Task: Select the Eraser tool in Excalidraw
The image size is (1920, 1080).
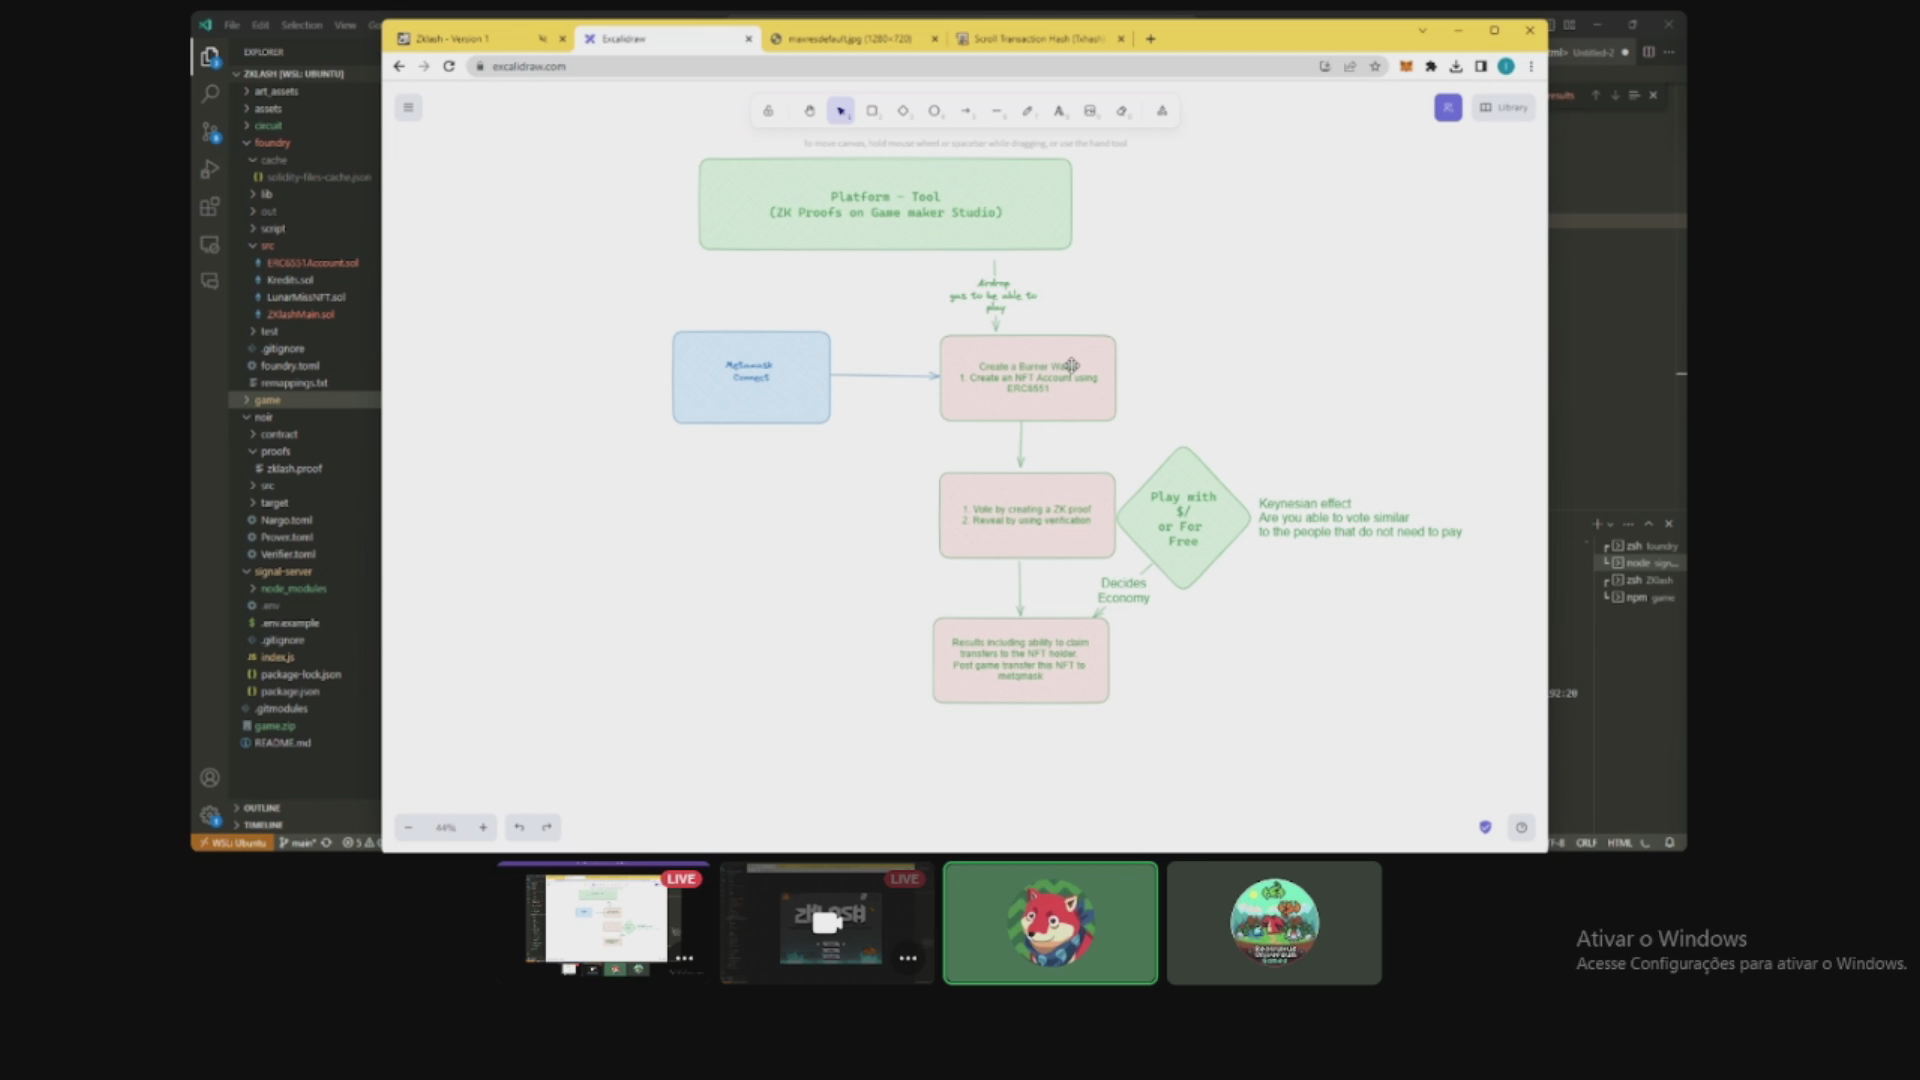Action: coord(1122,111)
